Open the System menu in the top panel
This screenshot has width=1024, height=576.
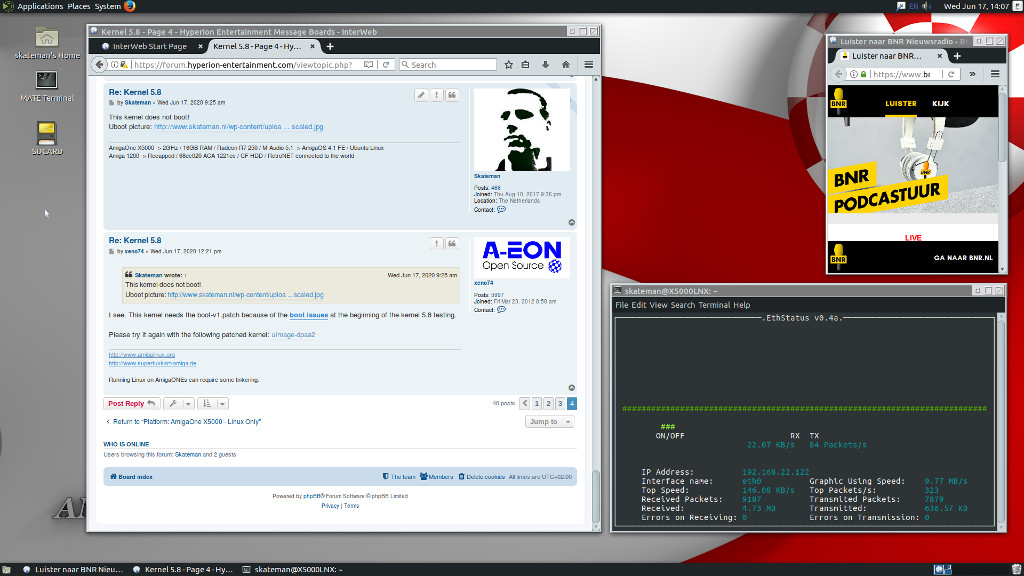107,6
